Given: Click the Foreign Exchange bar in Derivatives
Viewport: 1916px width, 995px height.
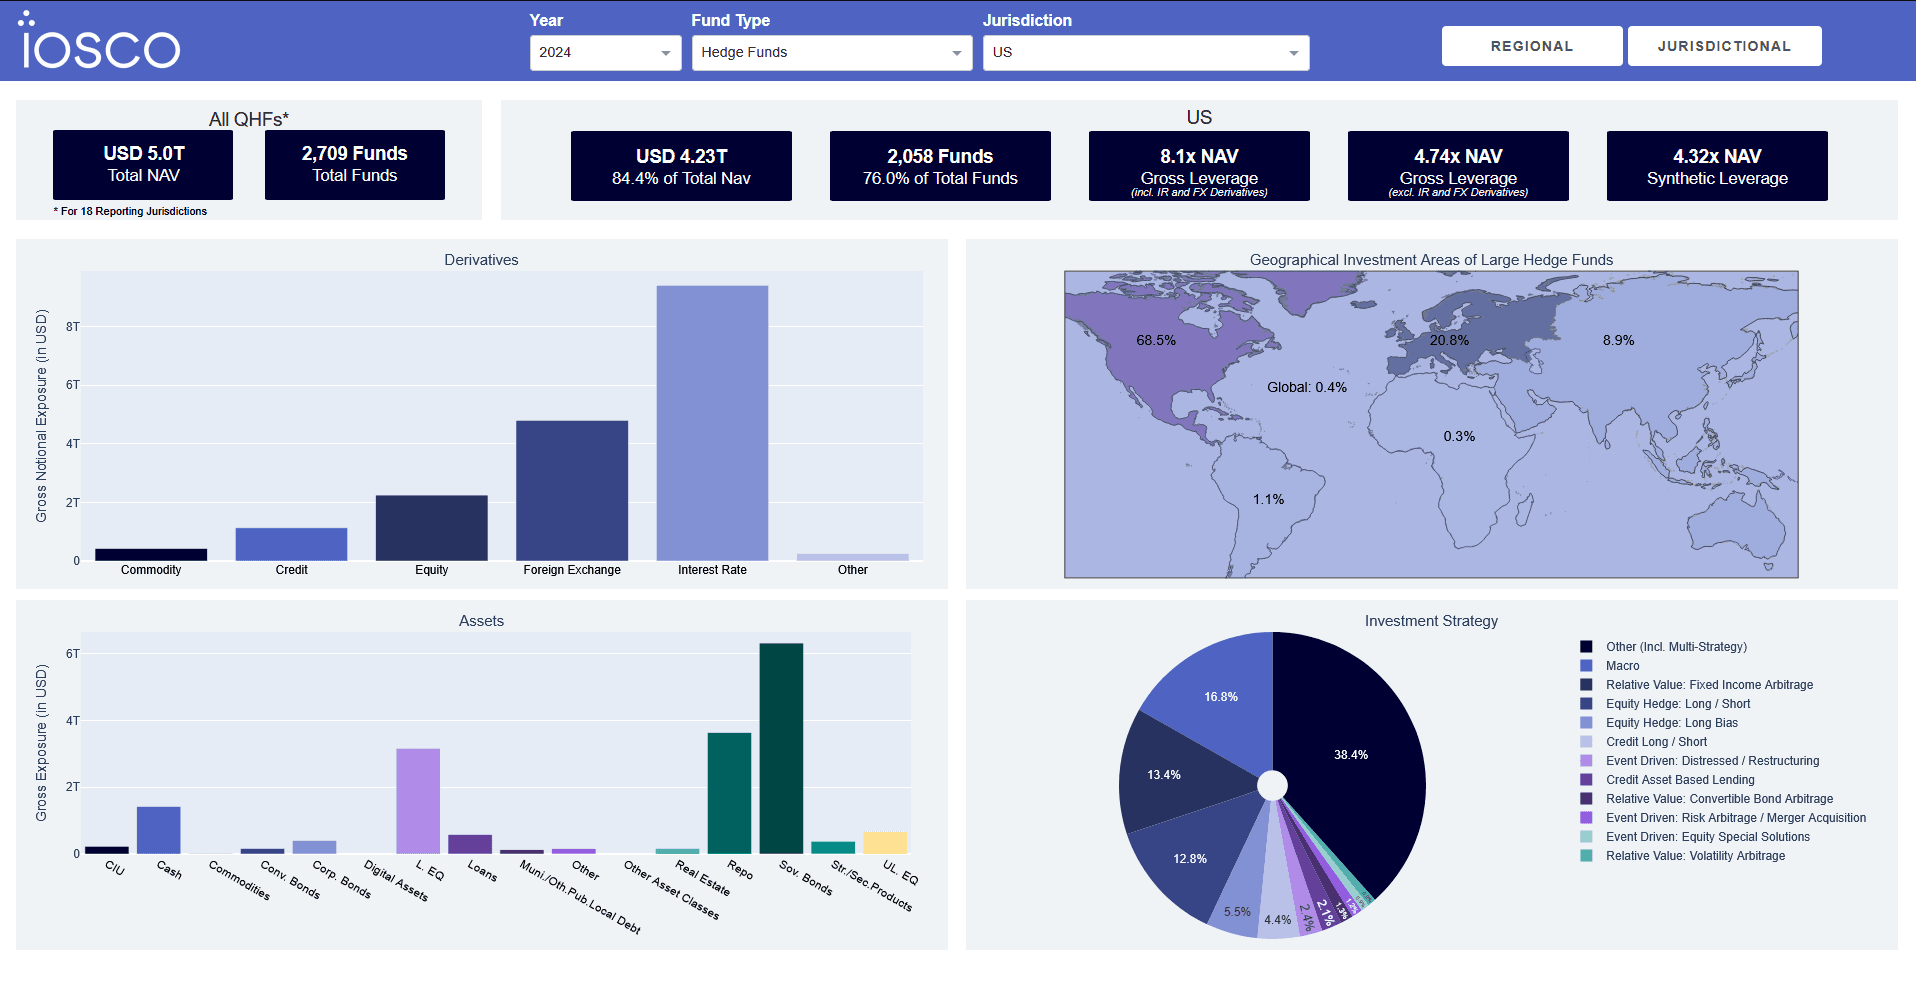Looking at the screenshot, I should pos(572,491).
